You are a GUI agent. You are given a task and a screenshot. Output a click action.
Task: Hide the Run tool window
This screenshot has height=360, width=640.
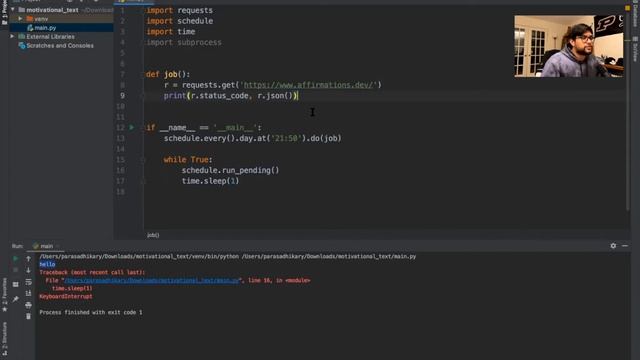click(x=625, y=246)
